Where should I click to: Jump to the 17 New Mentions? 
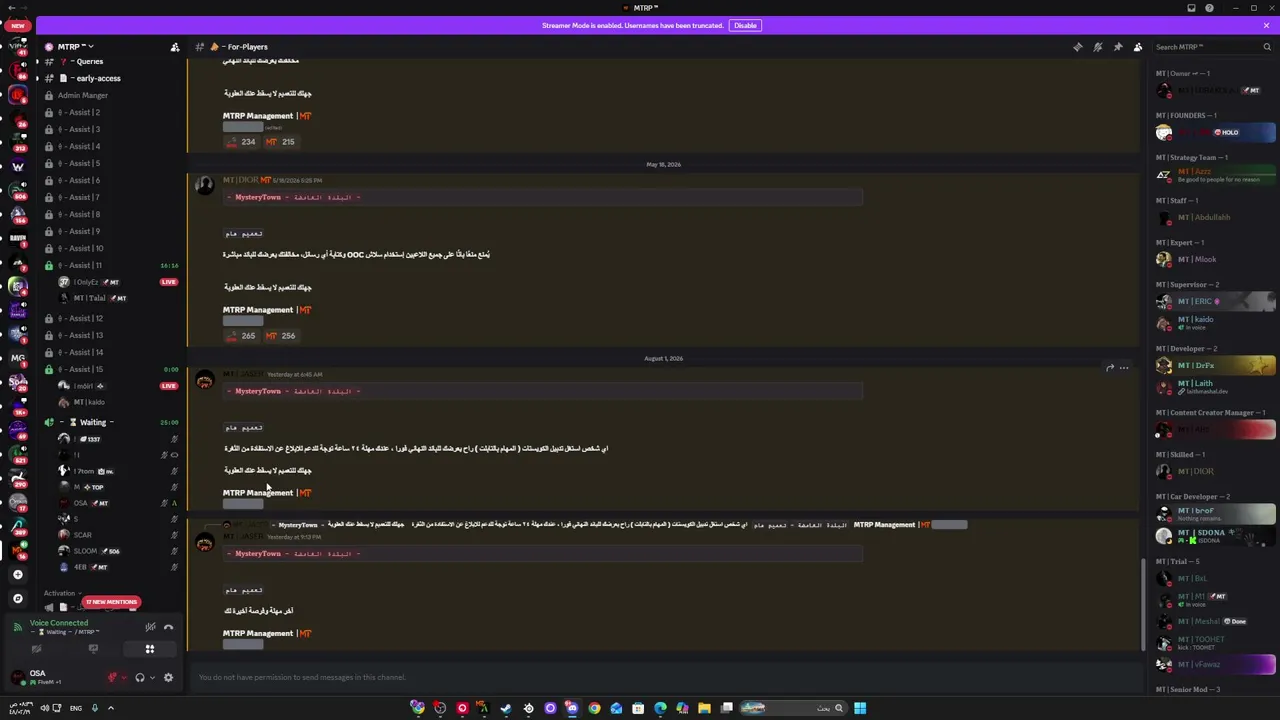(111, 602)
